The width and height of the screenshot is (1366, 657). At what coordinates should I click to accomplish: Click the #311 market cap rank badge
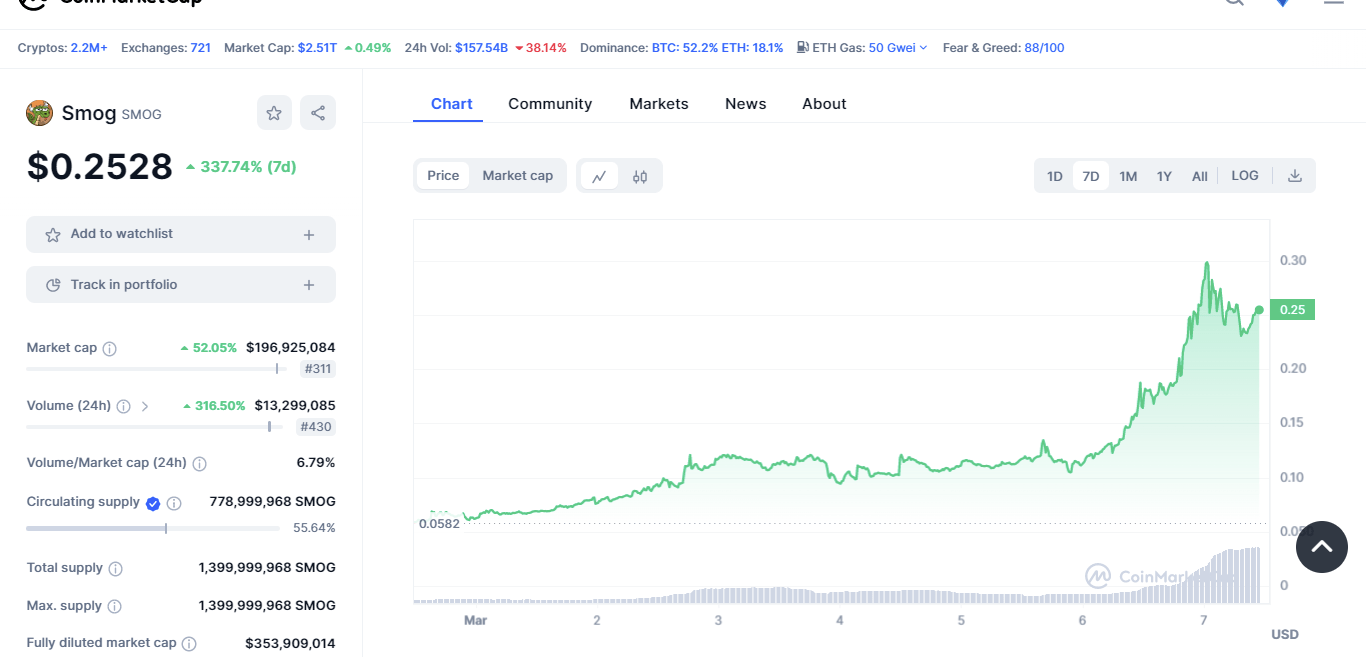317,369
